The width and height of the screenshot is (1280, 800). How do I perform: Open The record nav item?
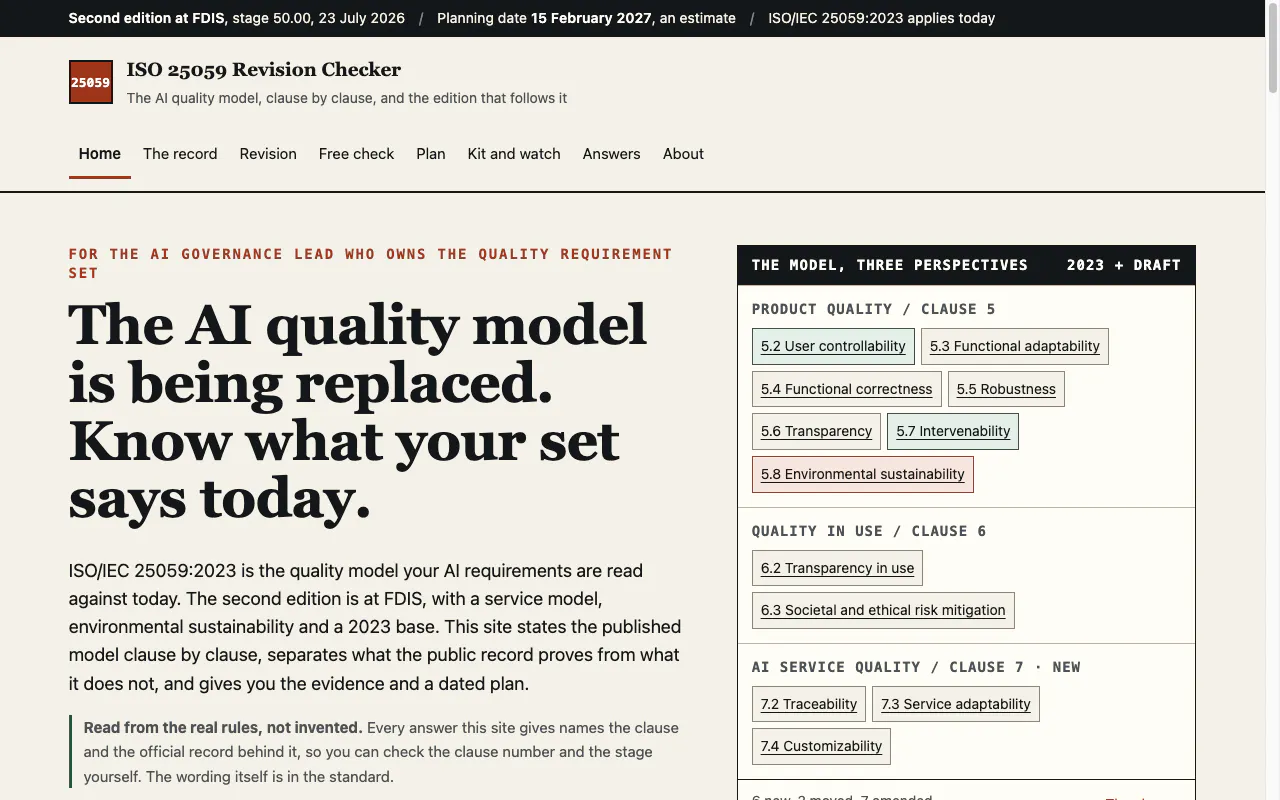(x=180, y=154)
